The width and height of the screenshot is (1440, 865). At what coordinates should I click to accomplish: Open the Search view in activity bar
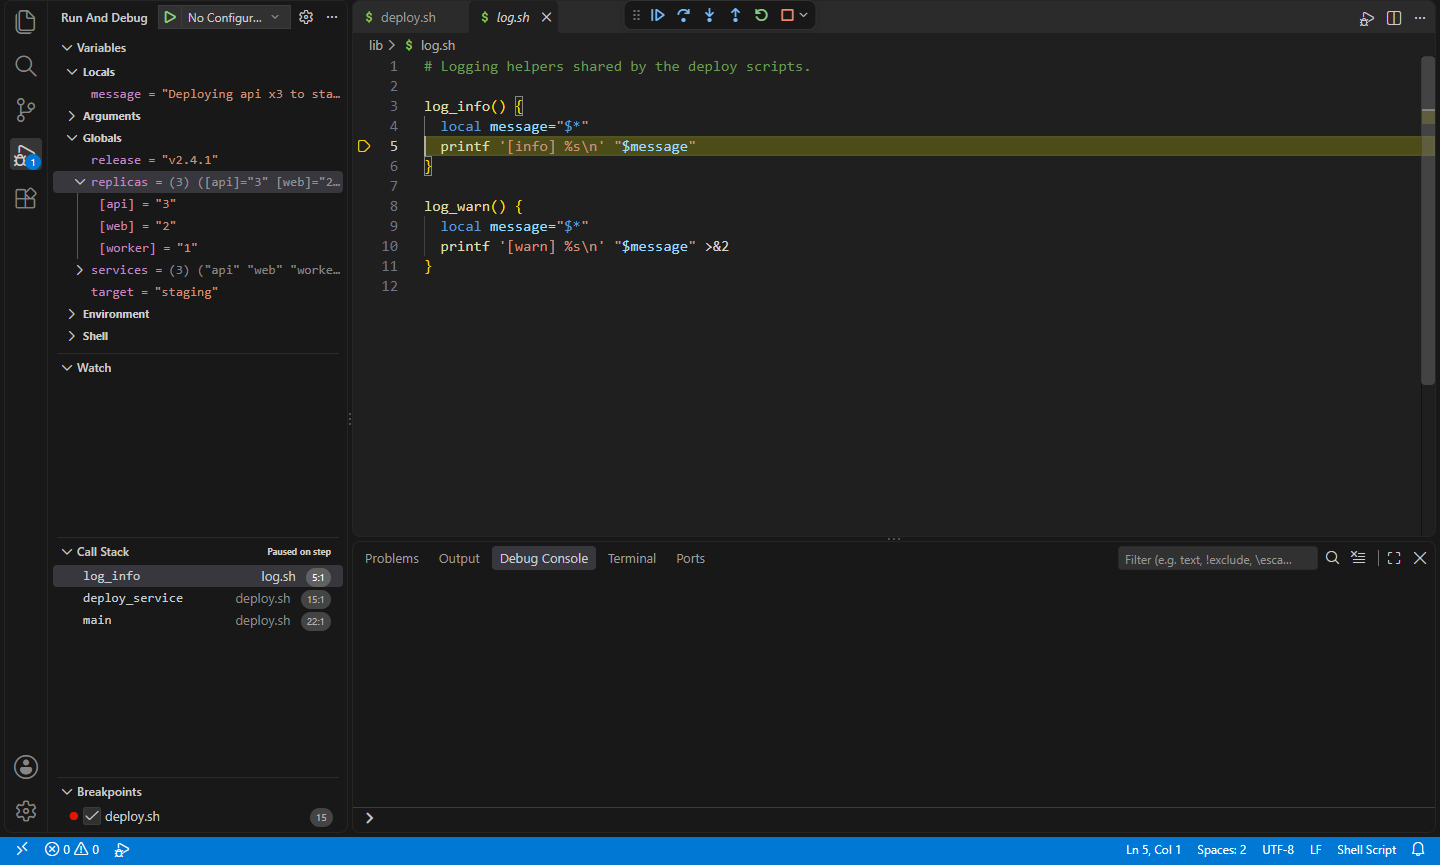coord(26,66)
